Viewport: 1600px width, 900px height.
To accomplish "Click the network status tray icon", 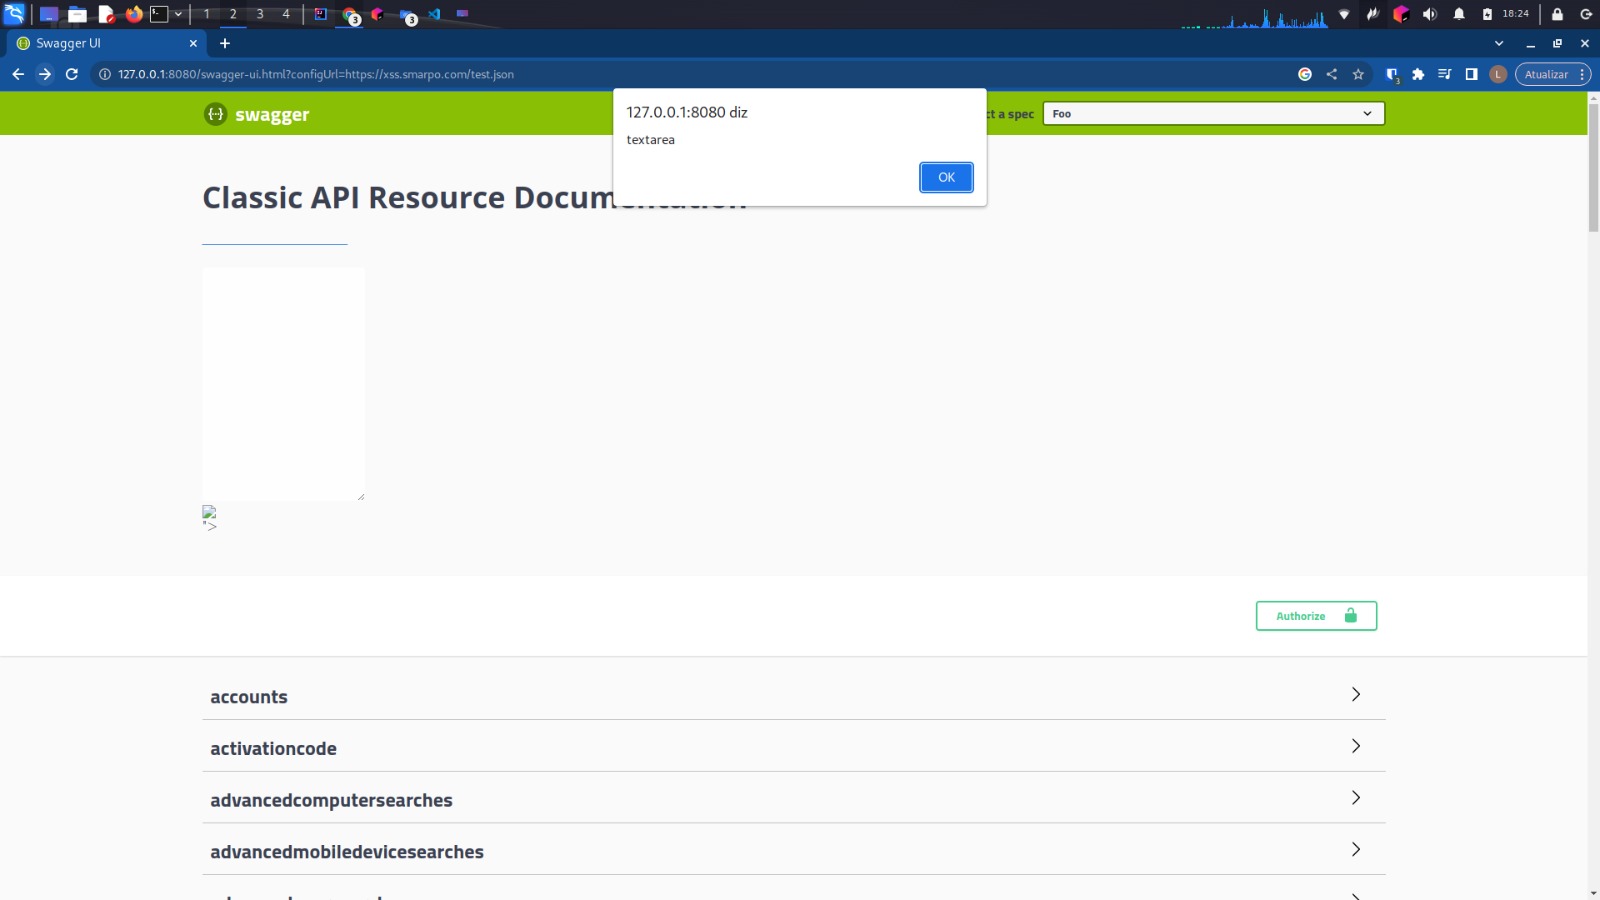I will 1344,14.
